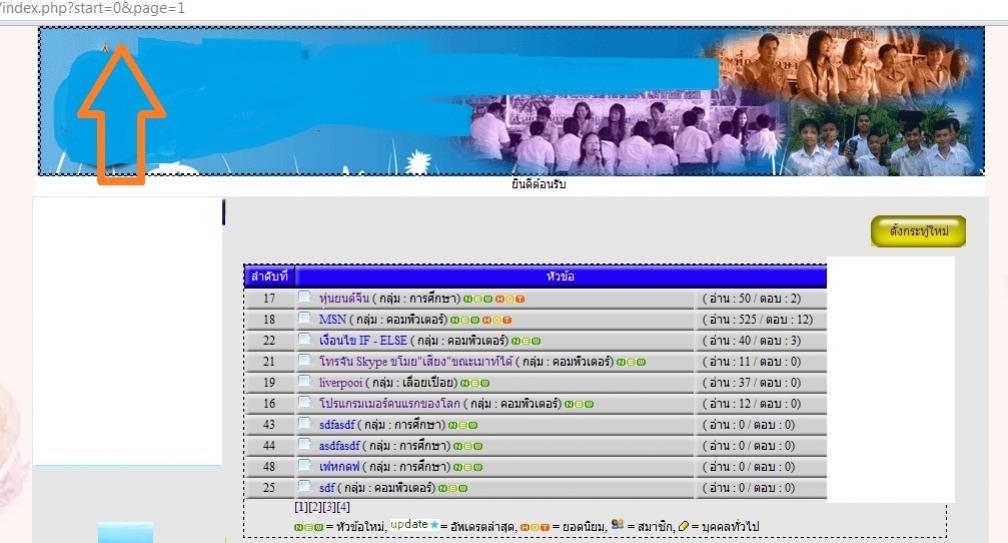Click green NEW badge on liverpooi row
1008x543 pixels.
click(x=475, y=383)
